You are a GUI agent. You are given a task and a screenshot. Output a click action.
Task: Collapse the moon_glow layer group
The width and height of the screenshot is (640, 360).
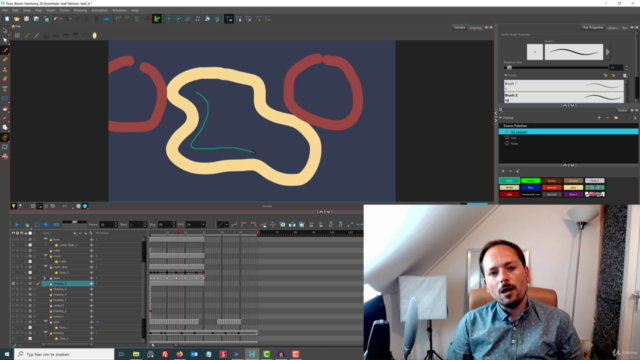tap(46, 267)
